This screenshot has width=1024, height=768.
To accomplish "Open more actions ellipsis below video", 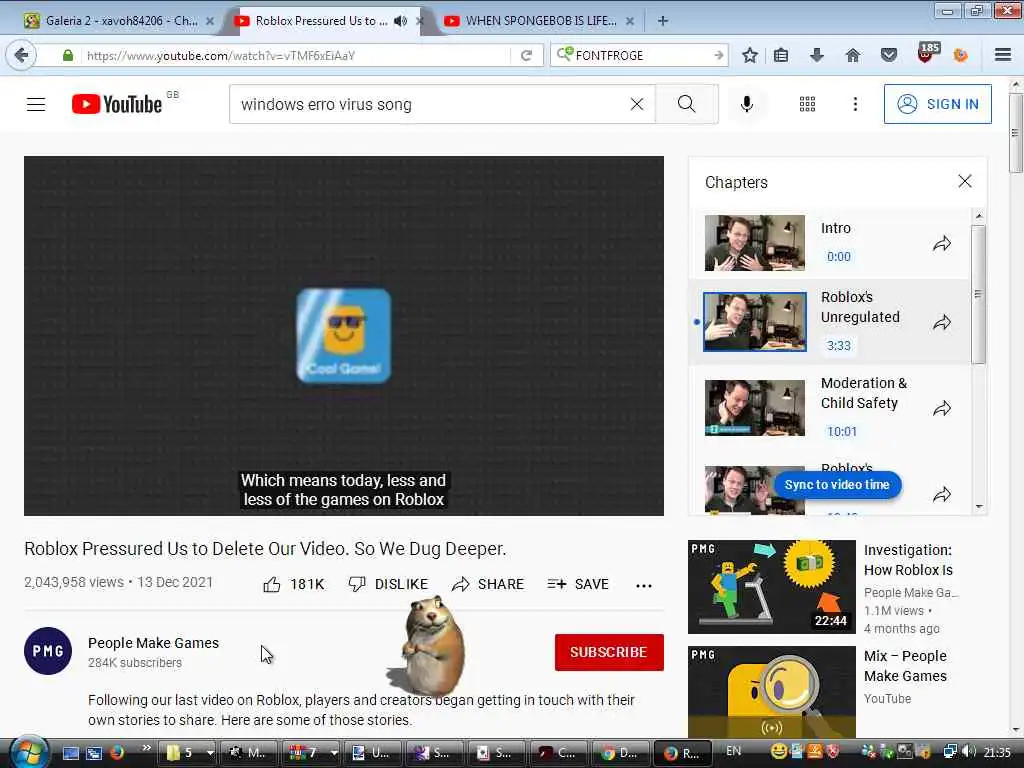I will 644,585.
